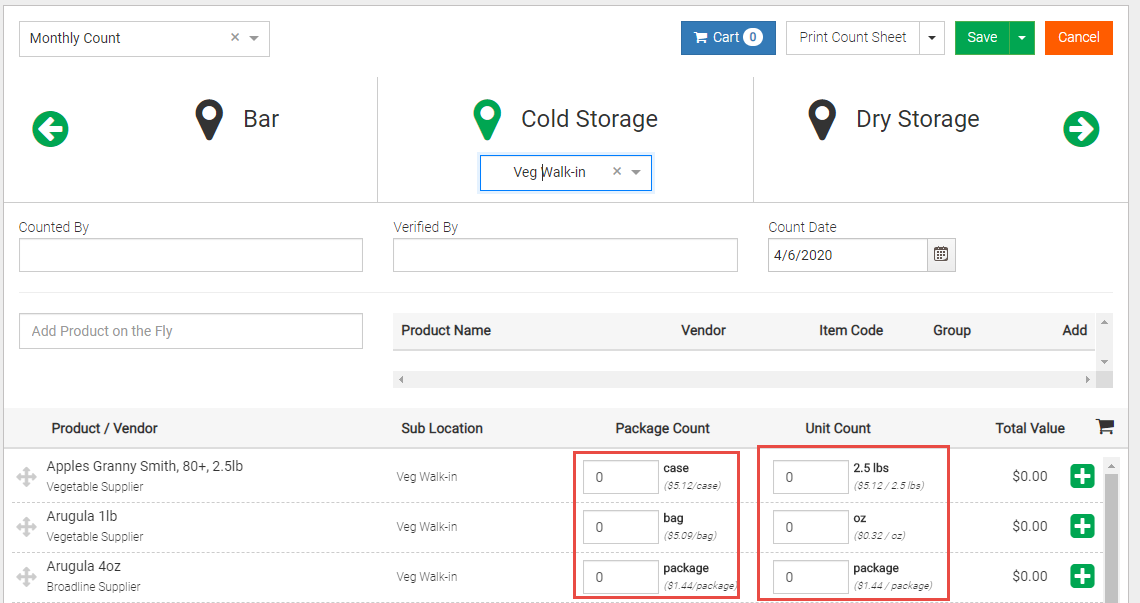Click drag handle icon for Apples Granny Smith
The image size is (1140, 603).
[27, 477]
